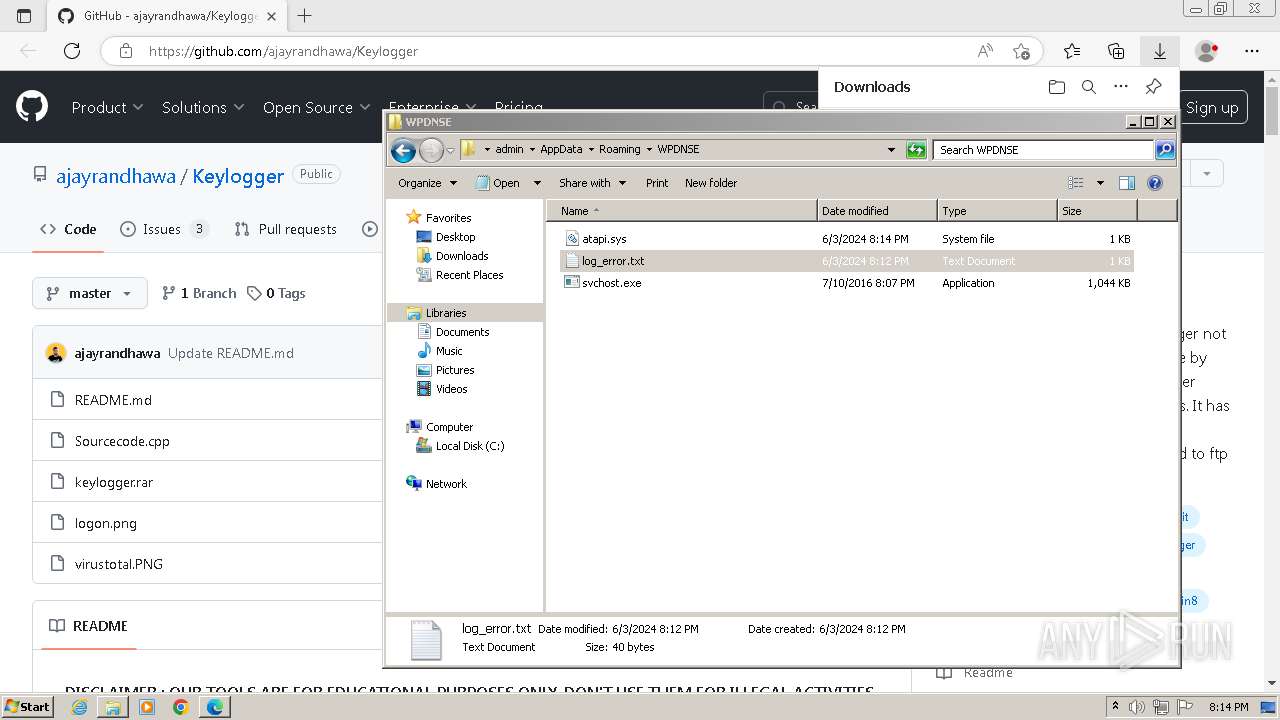Click Edge icon in taskbar
Screen dimensions: 1280x720
215,707
